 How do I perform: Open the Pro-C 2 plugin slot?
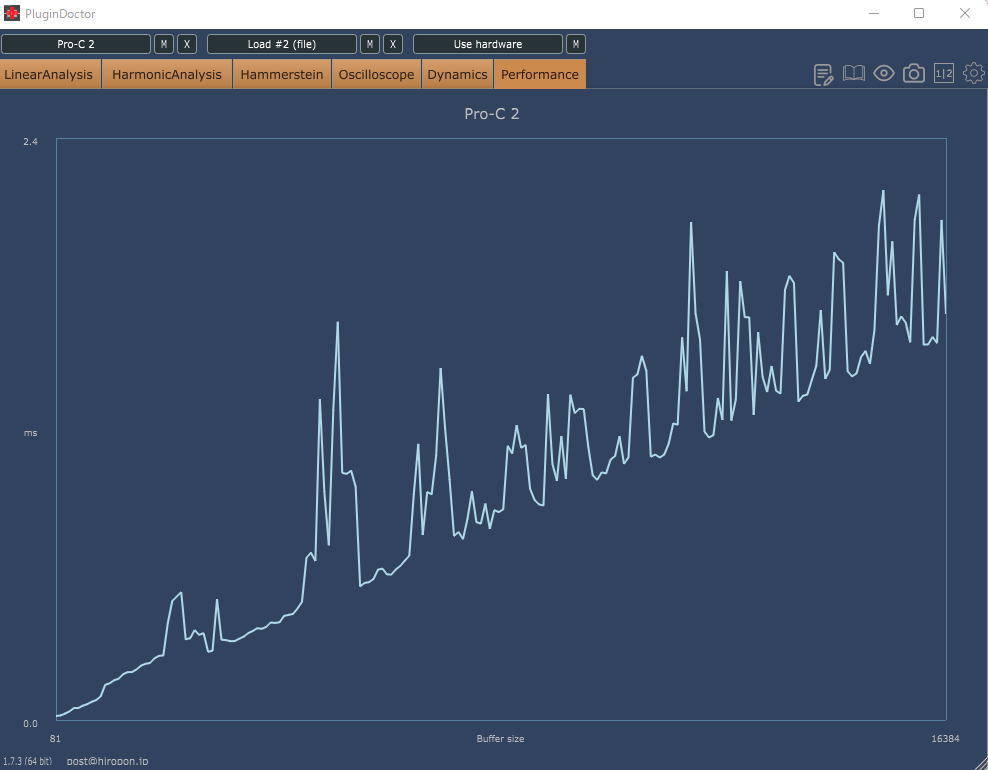(76, 44)
